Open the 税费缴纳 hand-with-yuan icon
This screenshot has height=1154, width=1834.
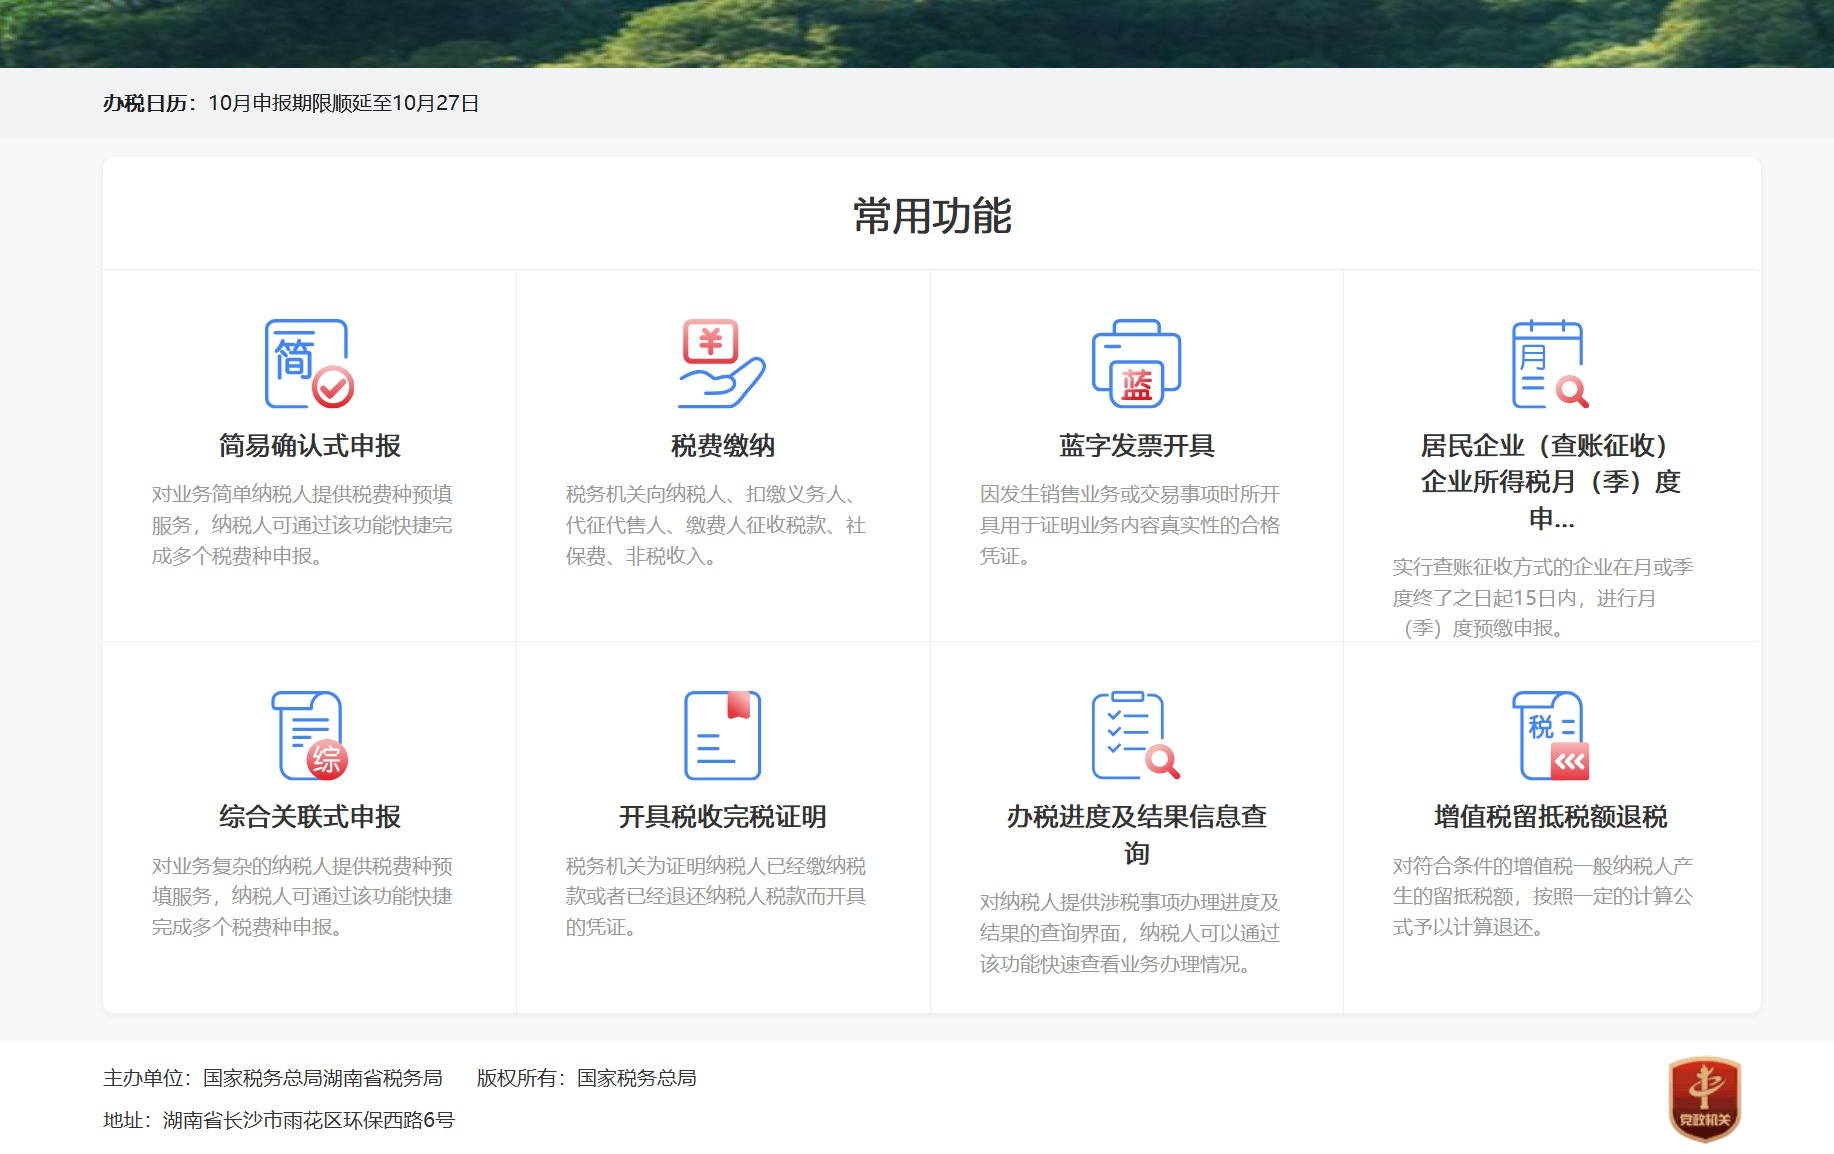(722, 364)
